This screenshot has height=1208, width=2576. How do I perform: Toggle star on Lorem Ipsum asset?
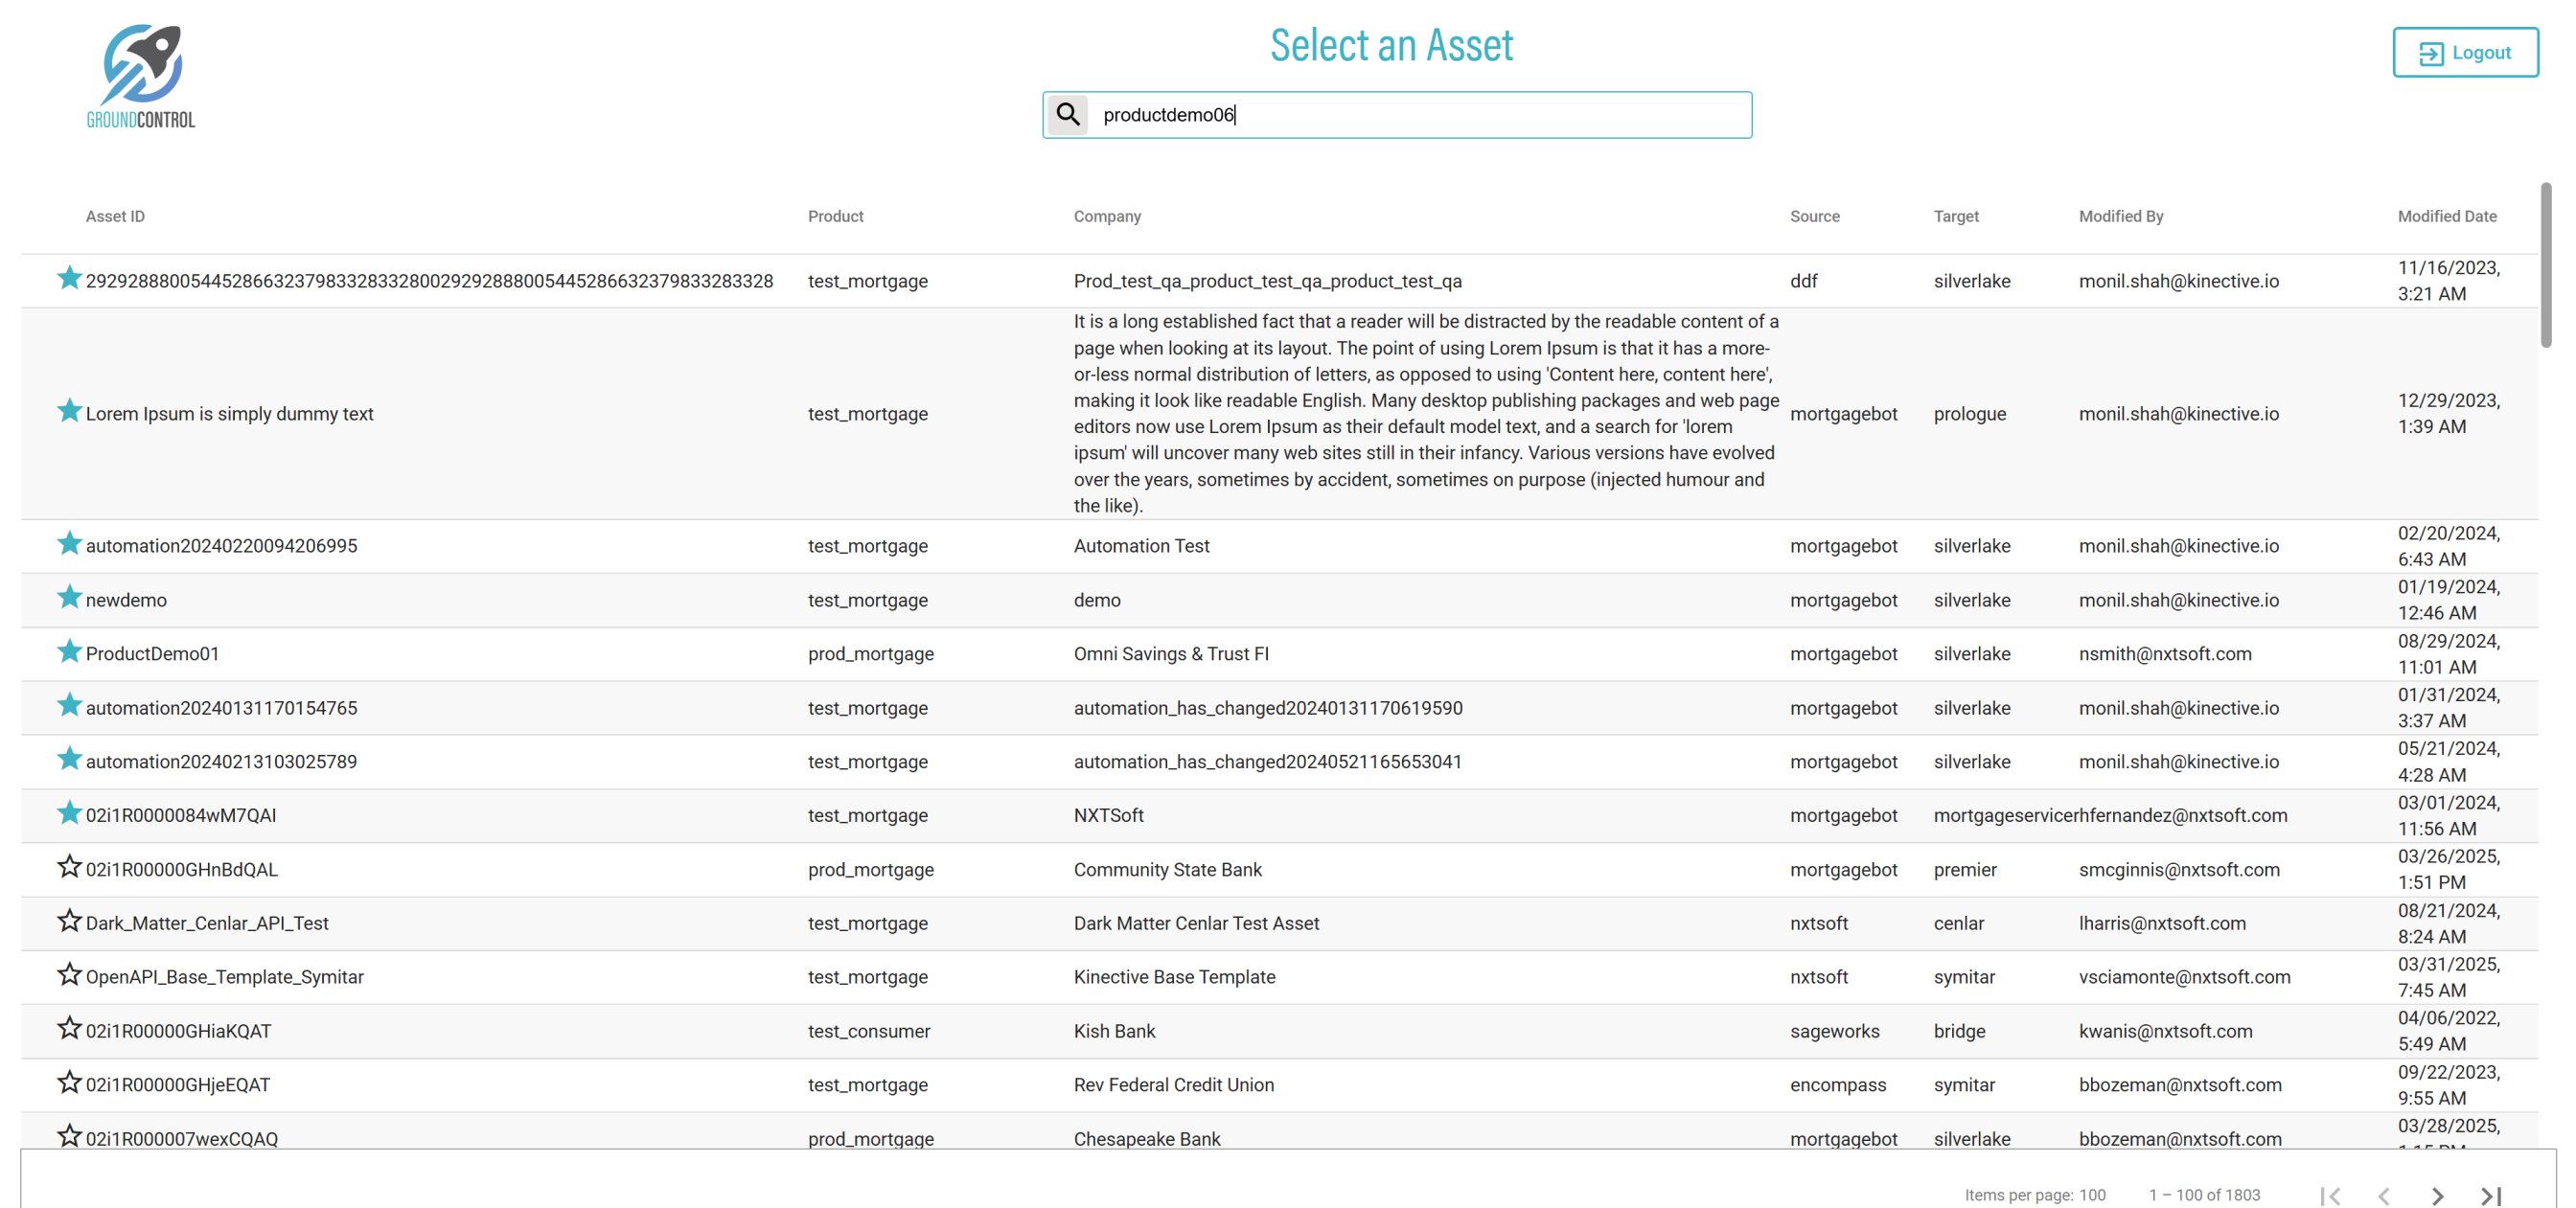pyautogui.click(x=69, y=412)
